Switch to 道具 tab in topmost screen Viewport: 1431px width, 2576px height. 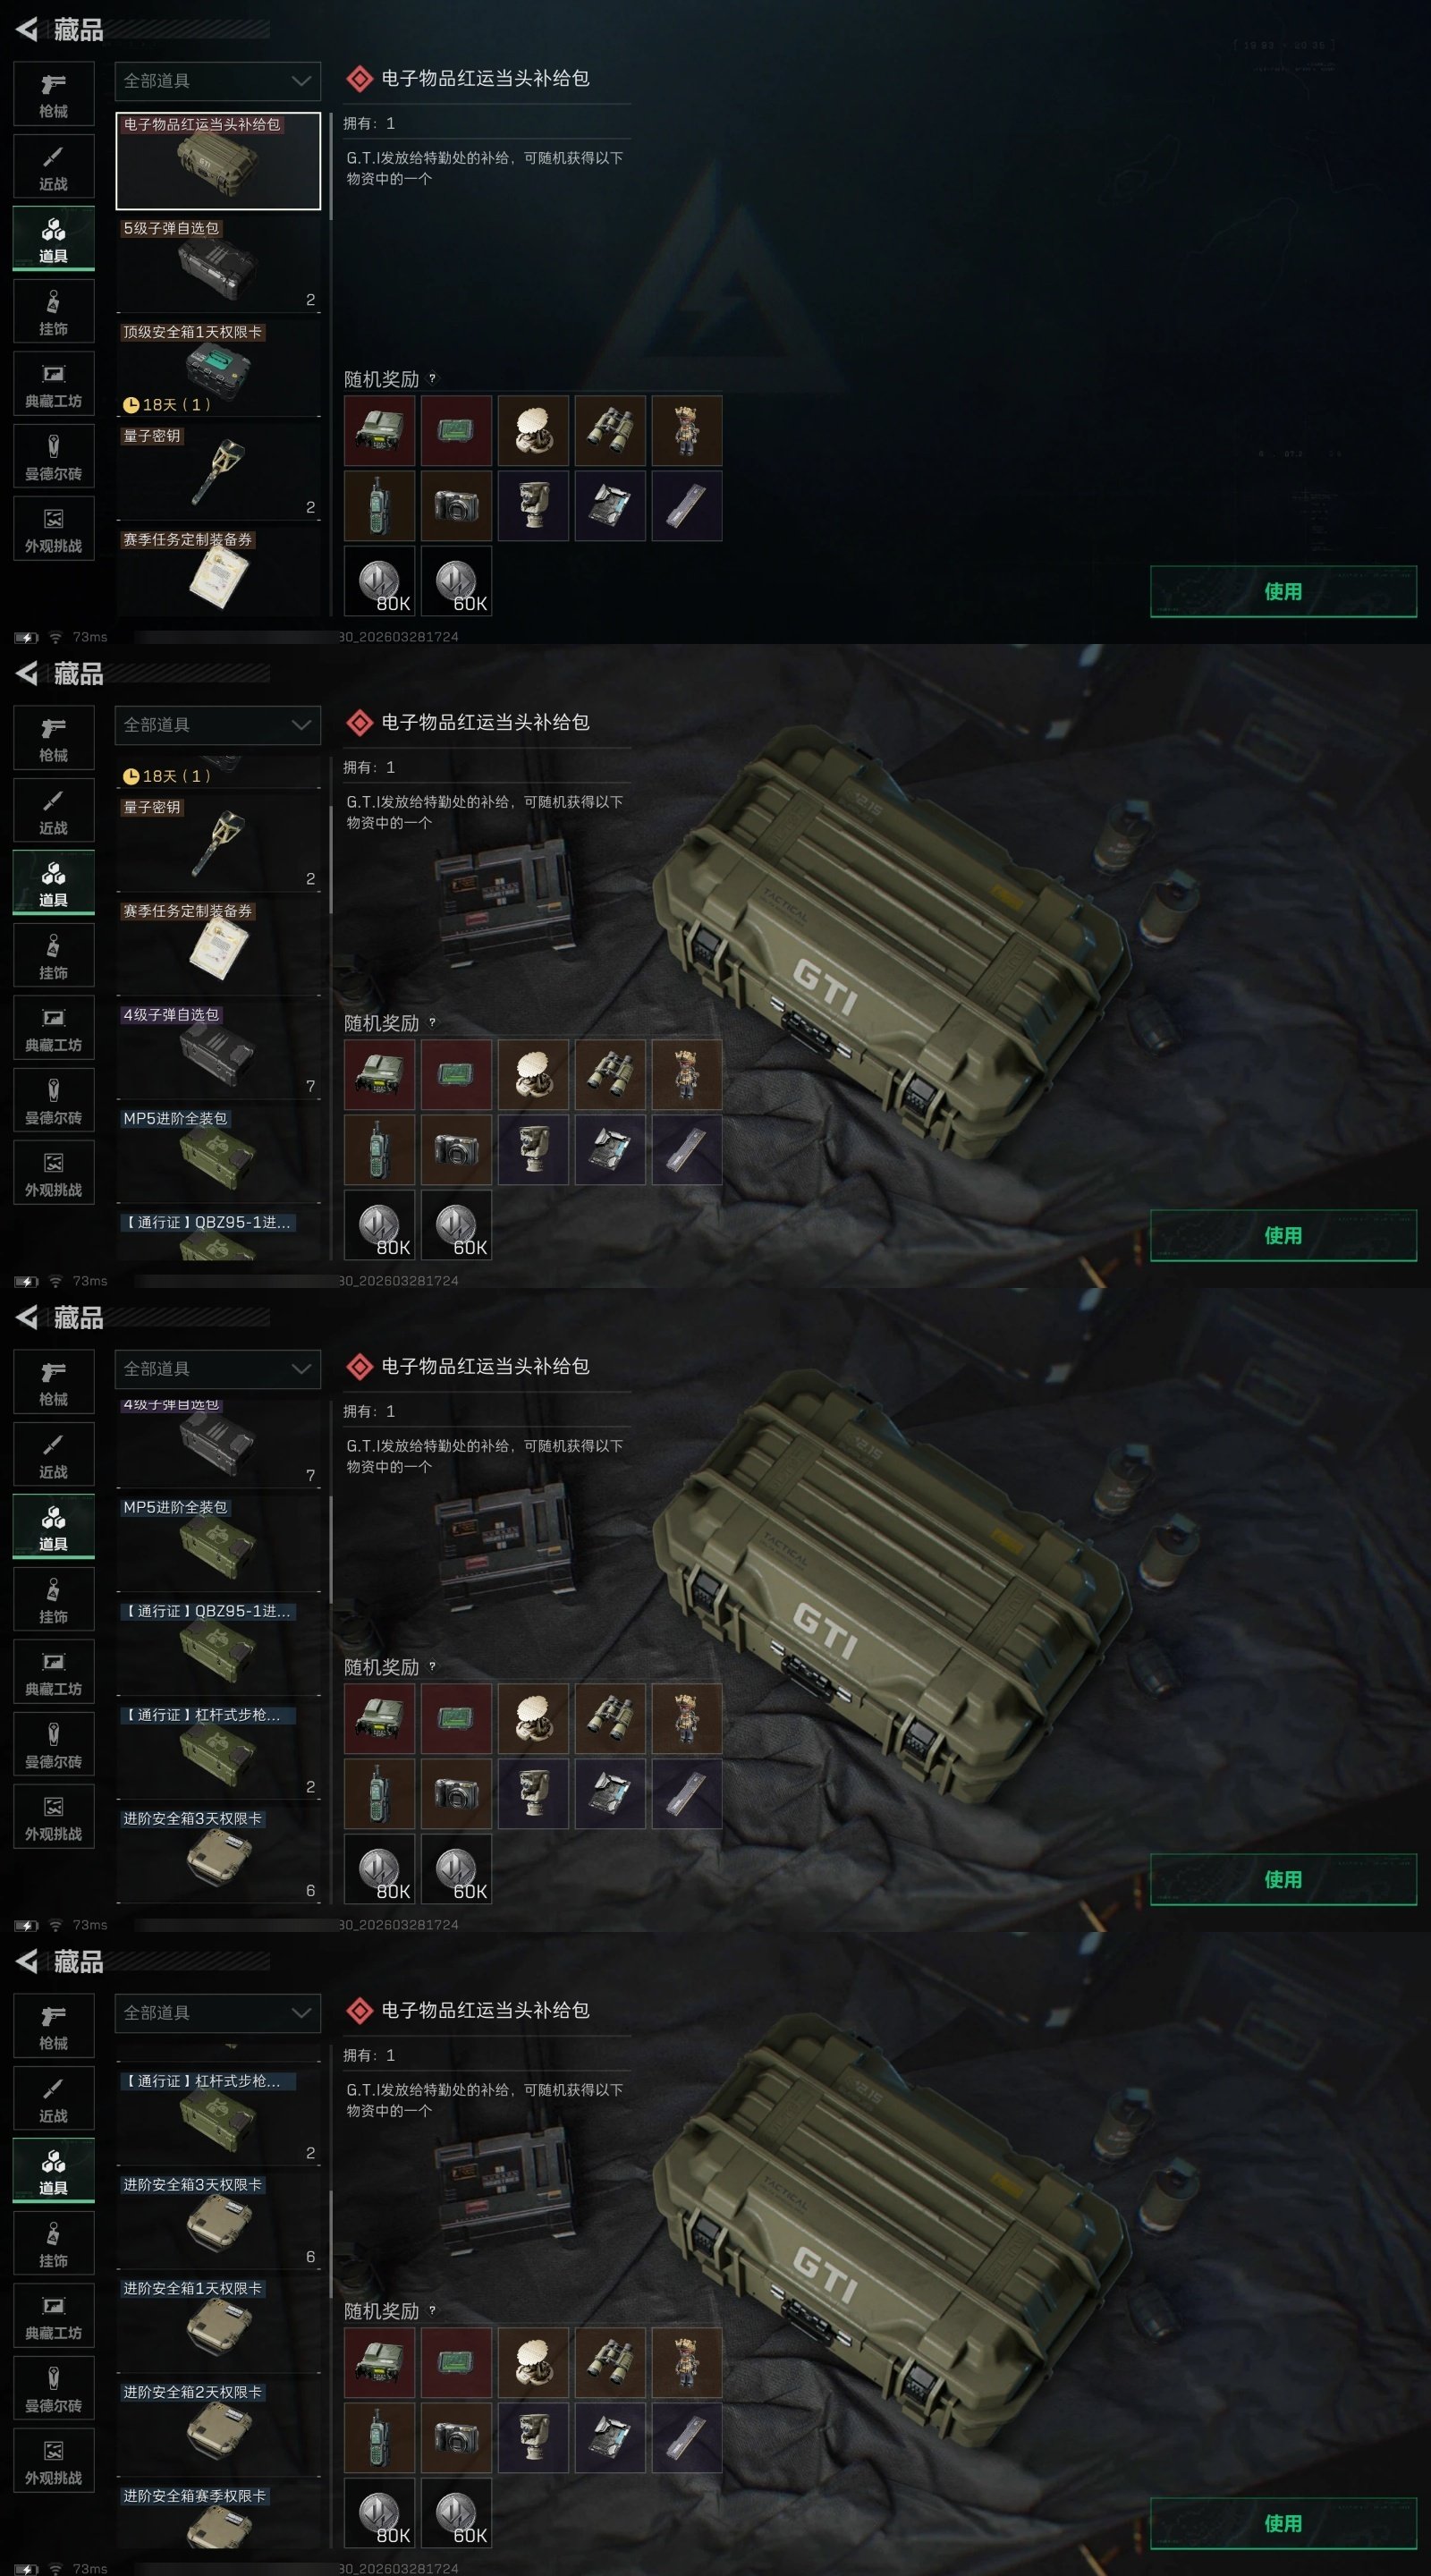pos(54,239)
